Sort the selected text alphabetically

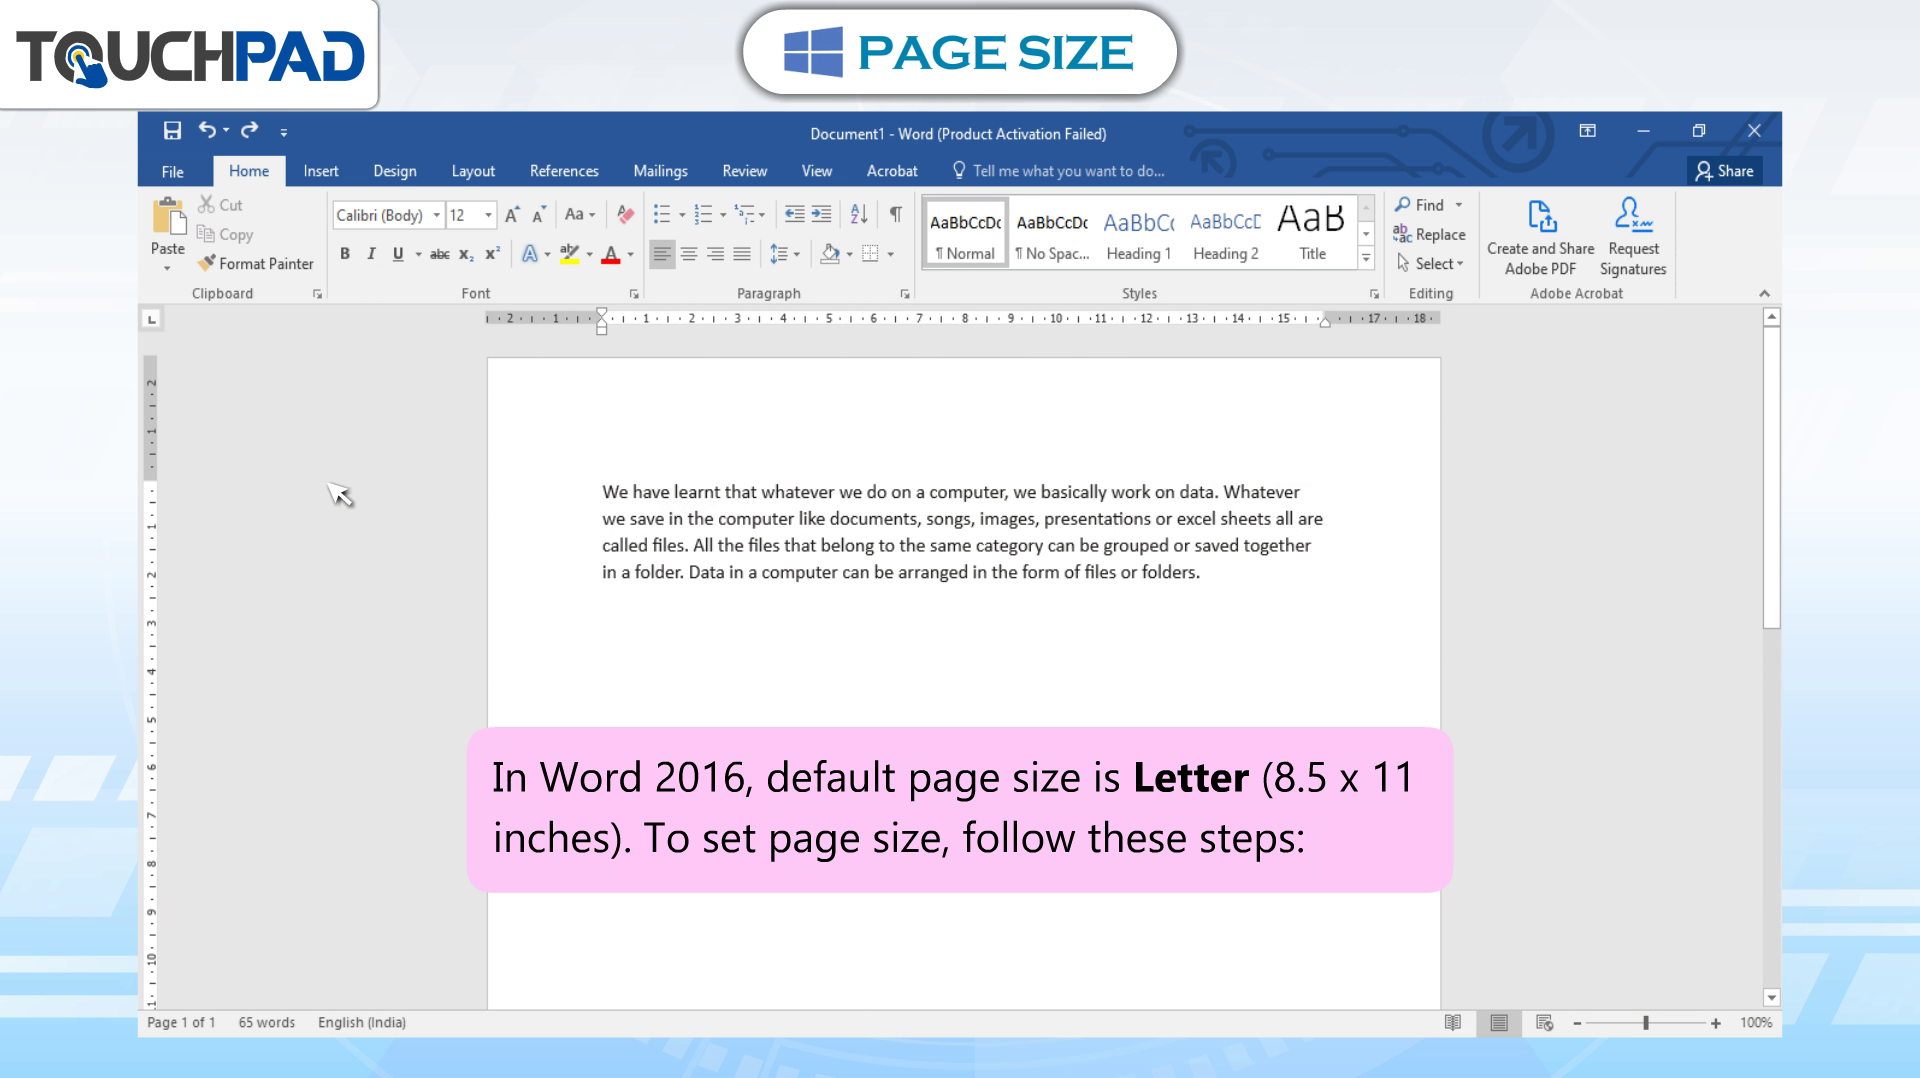tap(859, 215)
